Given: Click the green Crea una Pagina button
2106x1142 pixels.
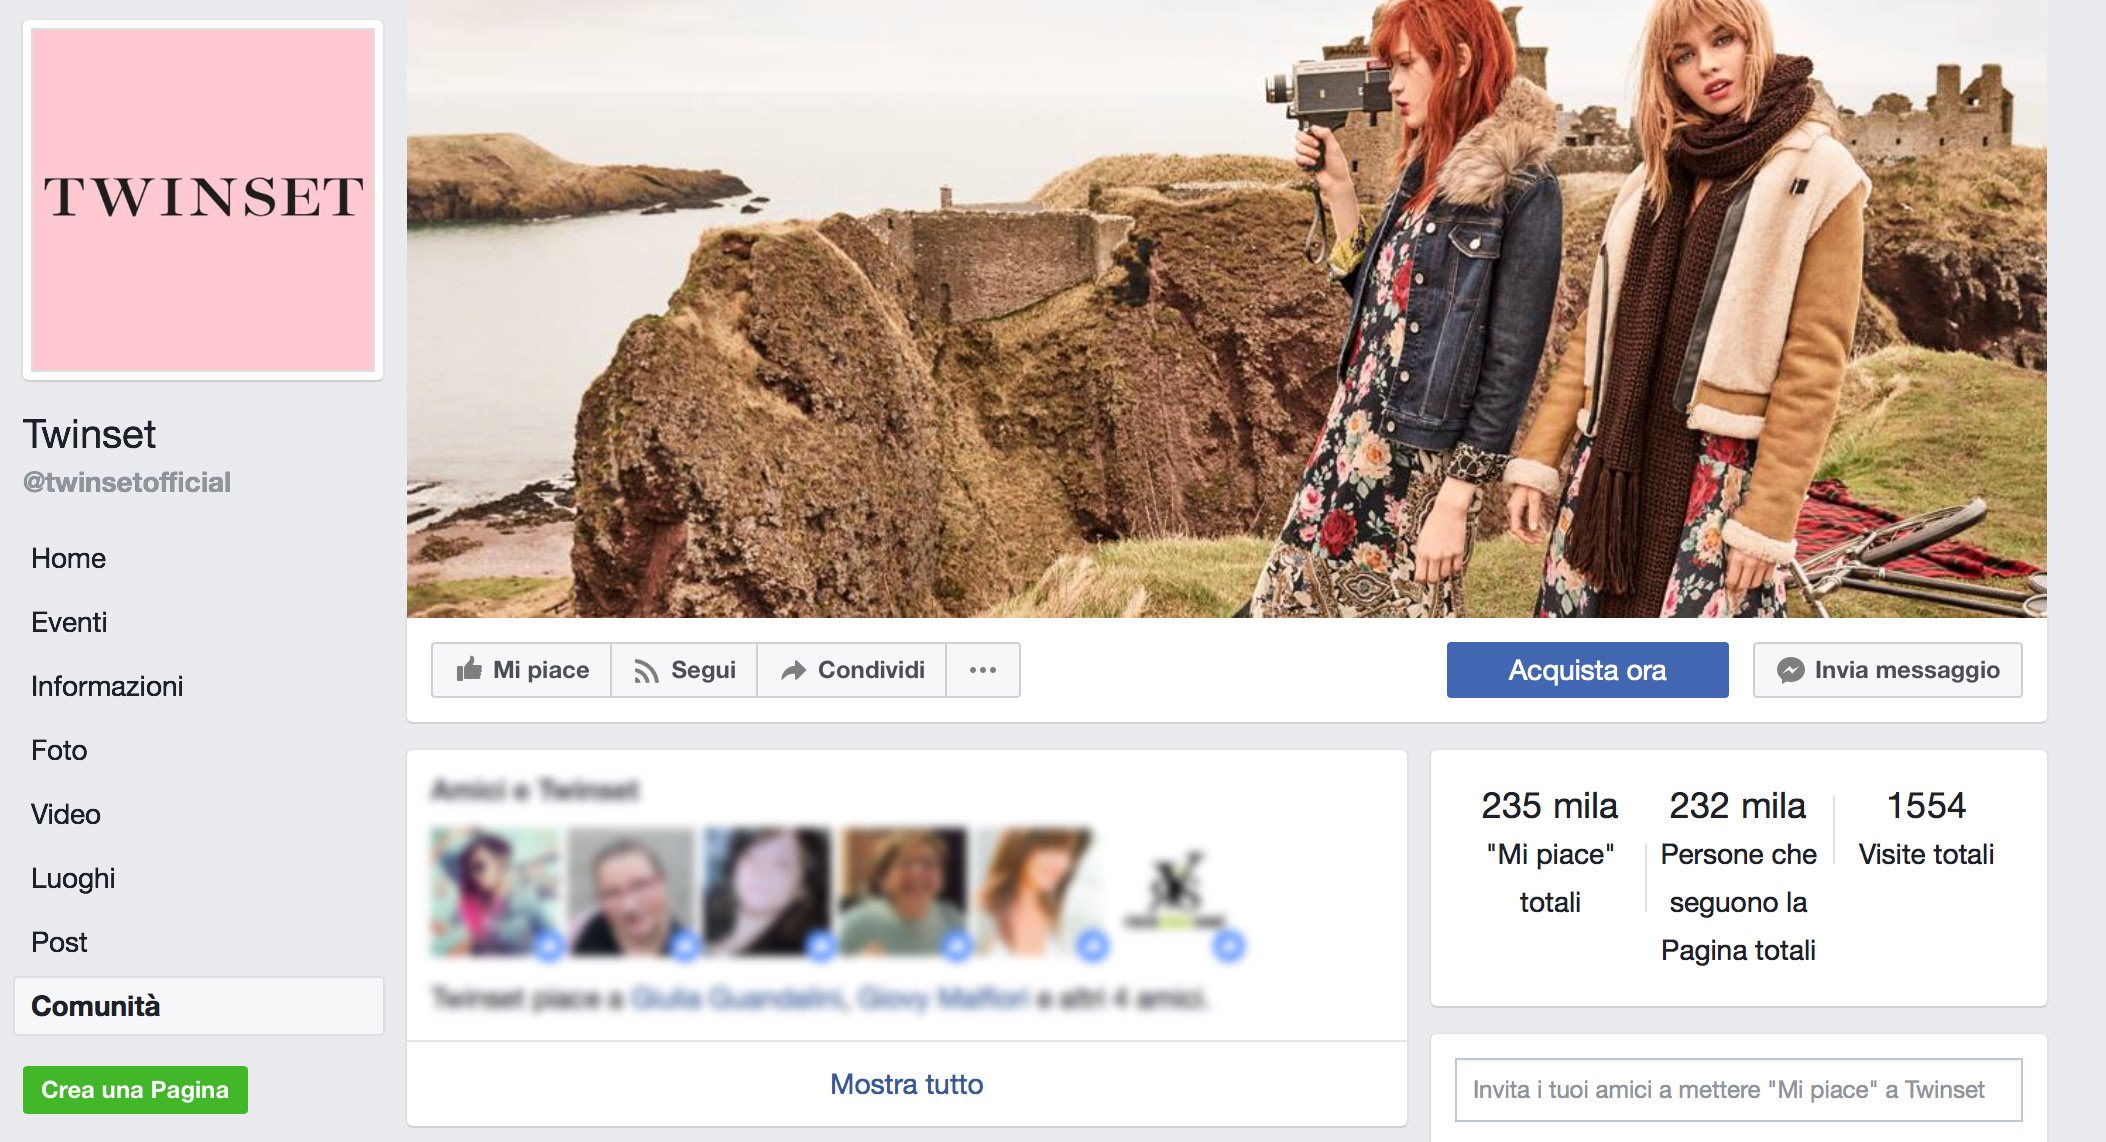Looking at the screenshot, I should pos(135,1090).
